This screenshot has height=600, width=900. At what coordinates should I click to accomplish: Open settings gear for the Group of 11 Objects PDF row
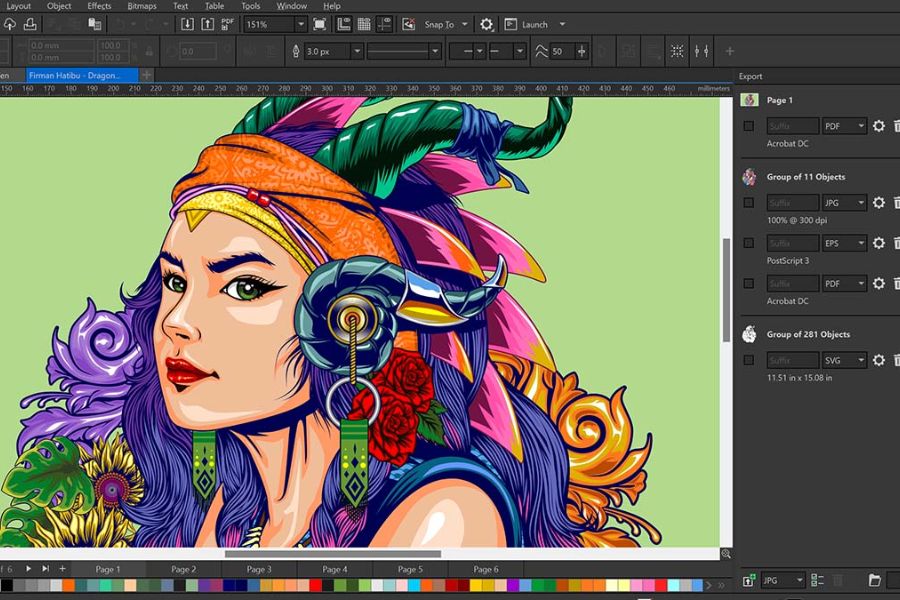pyautogui.click(x=878, y=283)
